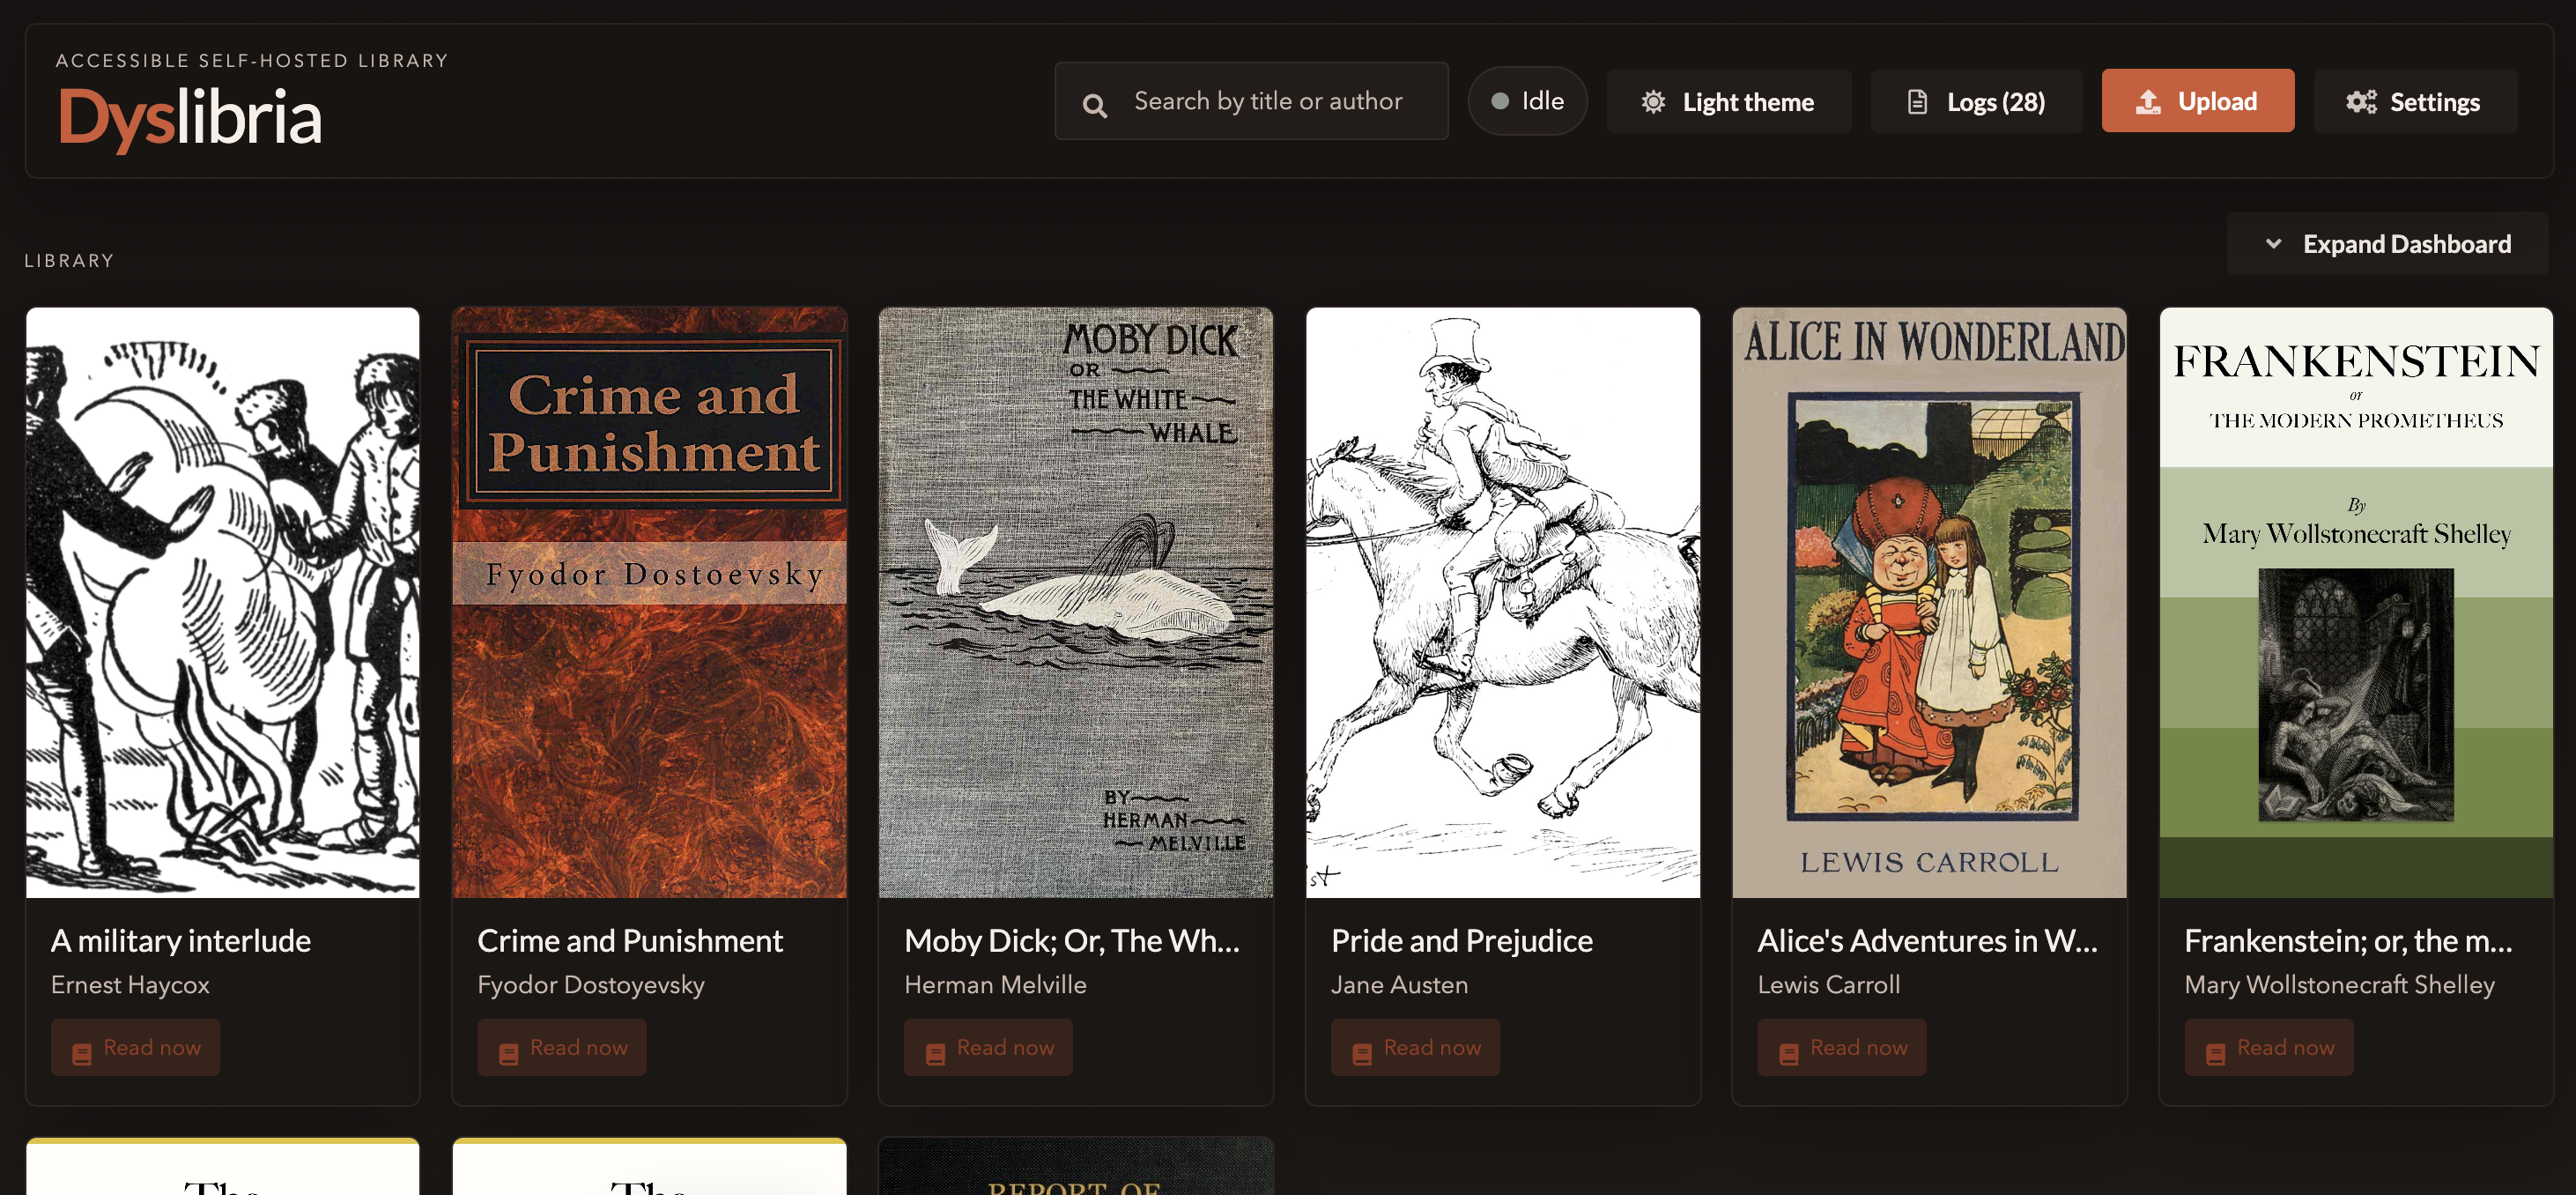Read Moby Dick now
This screenshot has width=2576, height=1195.
[x=988, y=1048]
